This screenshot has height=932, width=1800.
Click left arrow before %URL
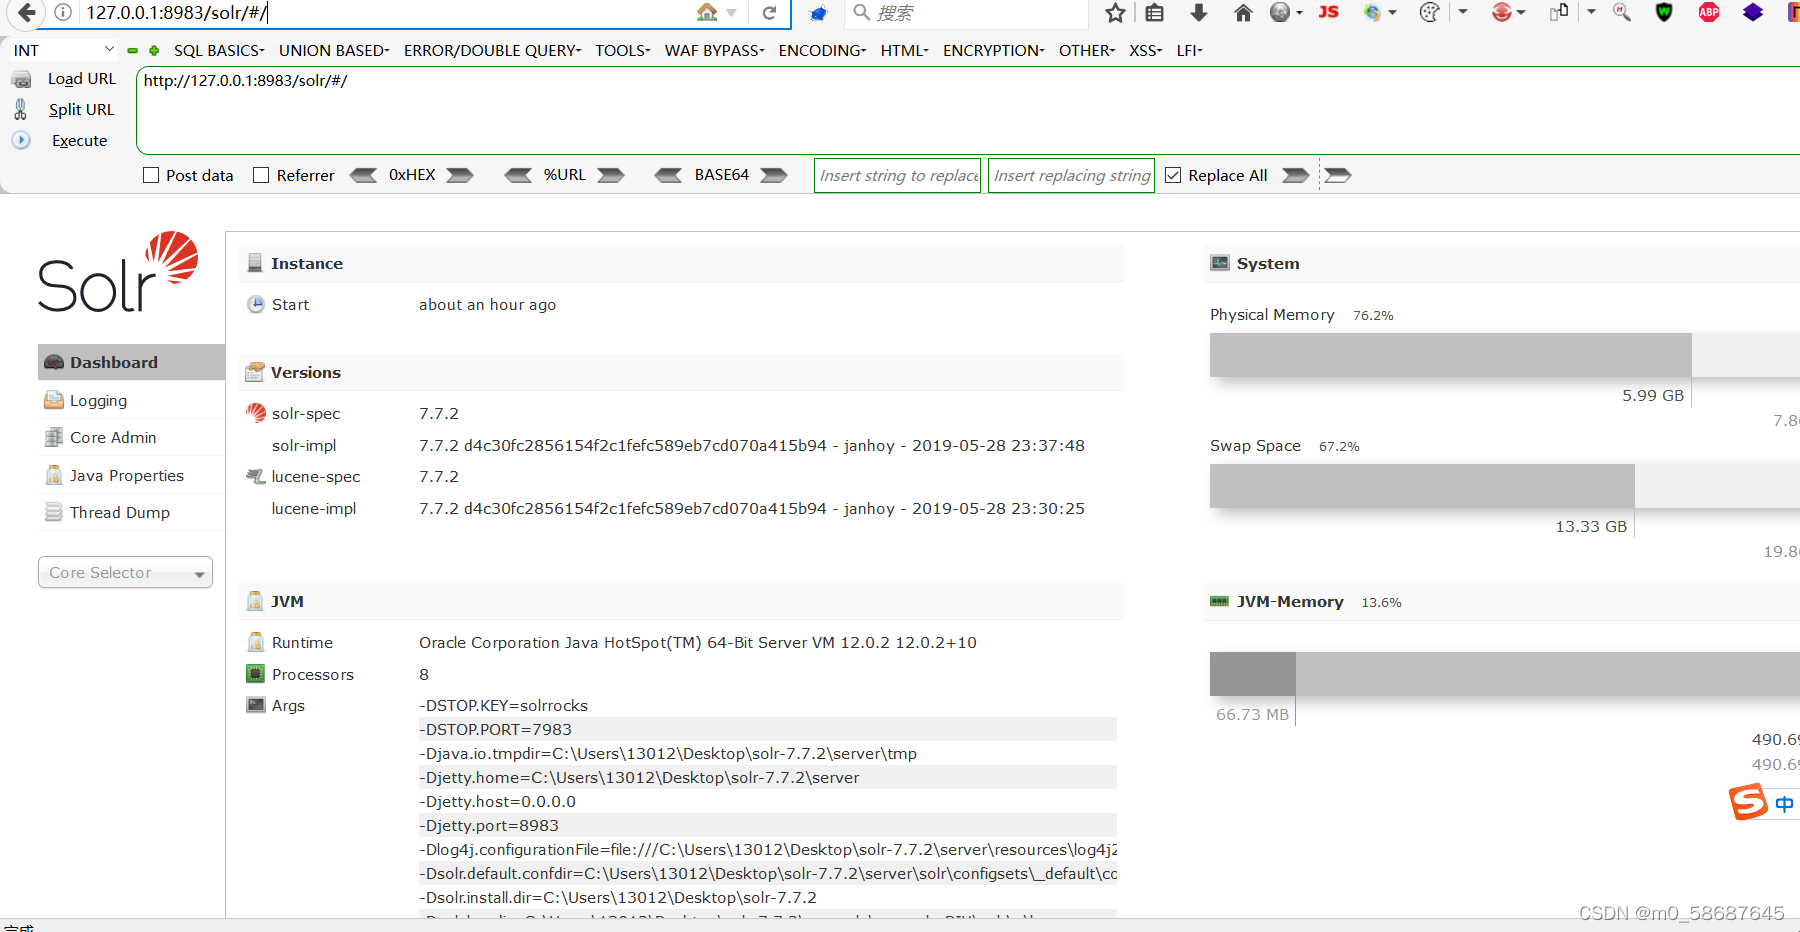[x=518, y=175]
